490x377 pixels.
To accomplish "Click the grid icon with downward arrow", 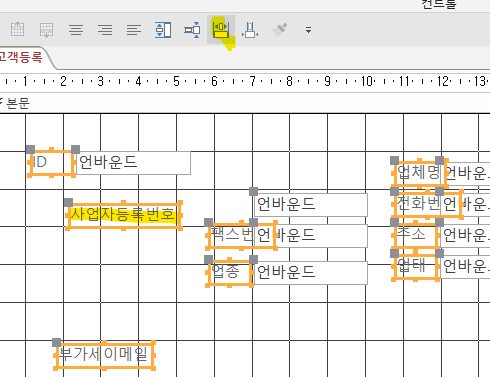I will click(x=46, y=30).
